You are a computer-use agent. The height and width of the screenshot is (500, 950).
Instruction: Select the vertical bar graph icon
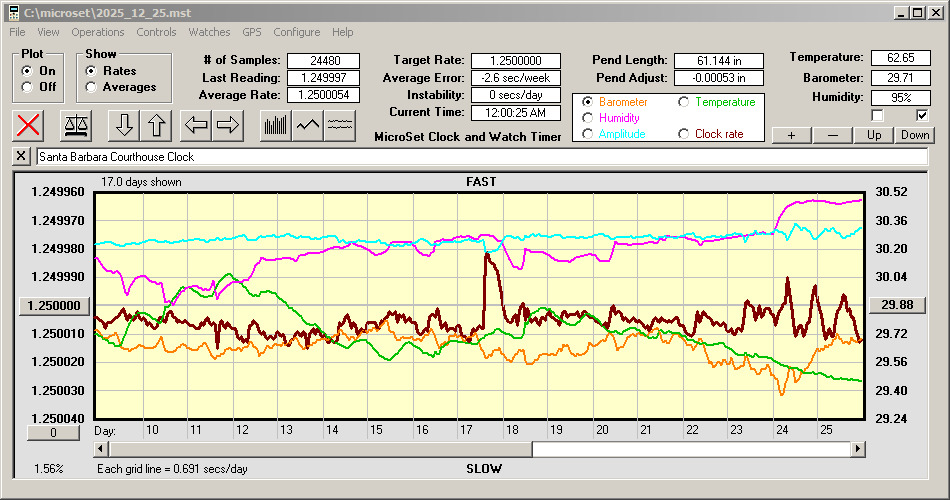click(x=275, y=125)
